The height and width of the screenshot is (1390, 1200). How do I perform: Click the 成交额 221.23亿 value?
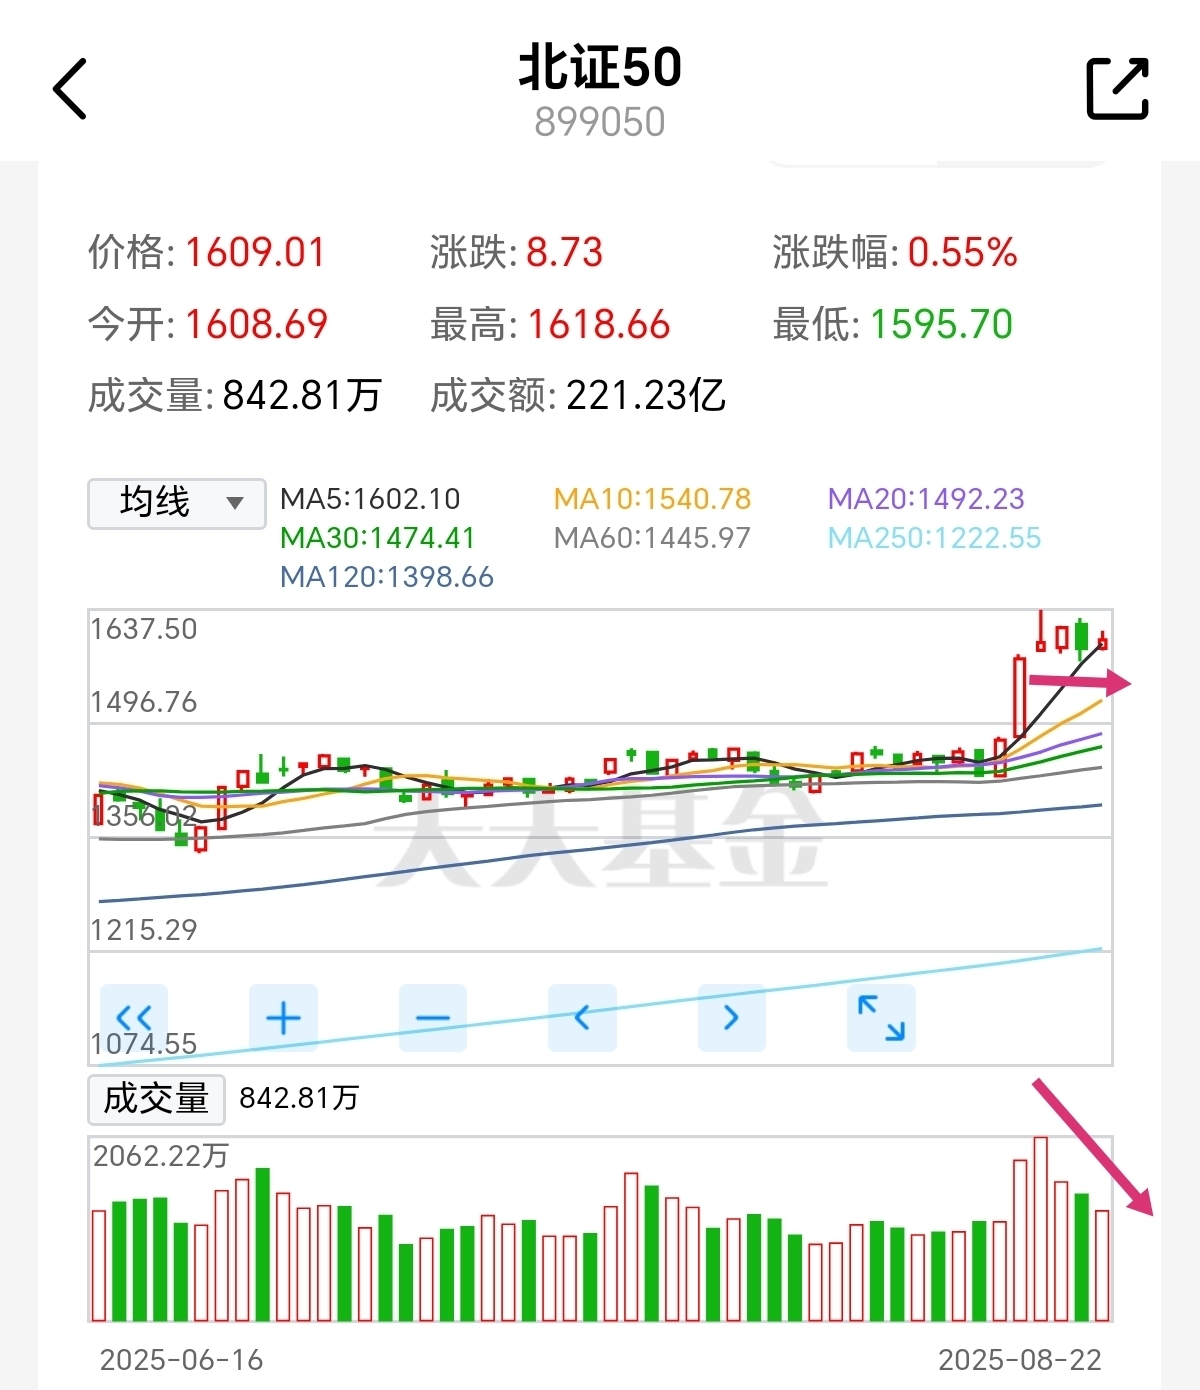[x=645, y=396]
